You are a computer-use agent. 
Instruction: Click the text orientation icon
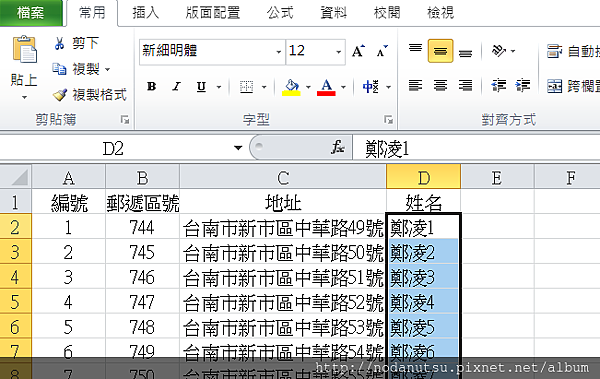(499, 51)
